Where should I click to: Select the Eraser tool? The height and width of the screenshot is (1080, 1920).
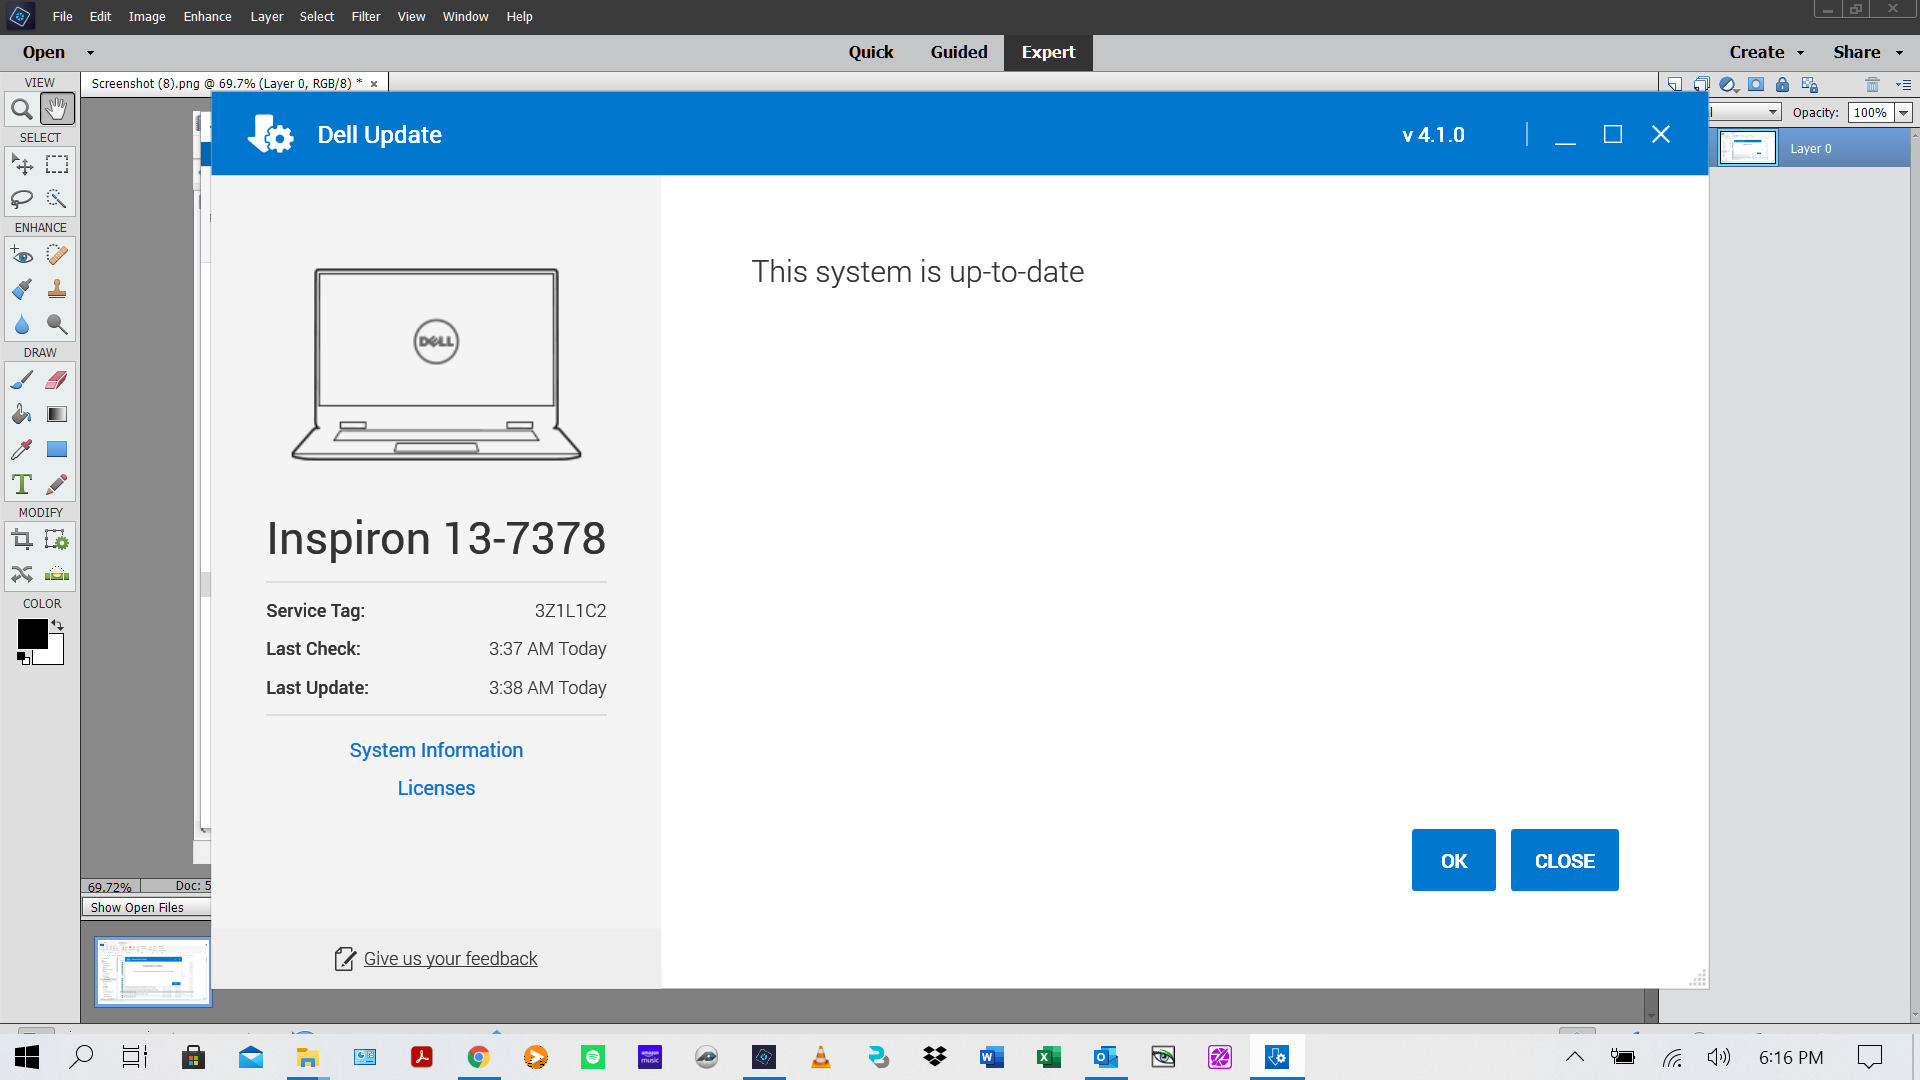click(57, 380)
